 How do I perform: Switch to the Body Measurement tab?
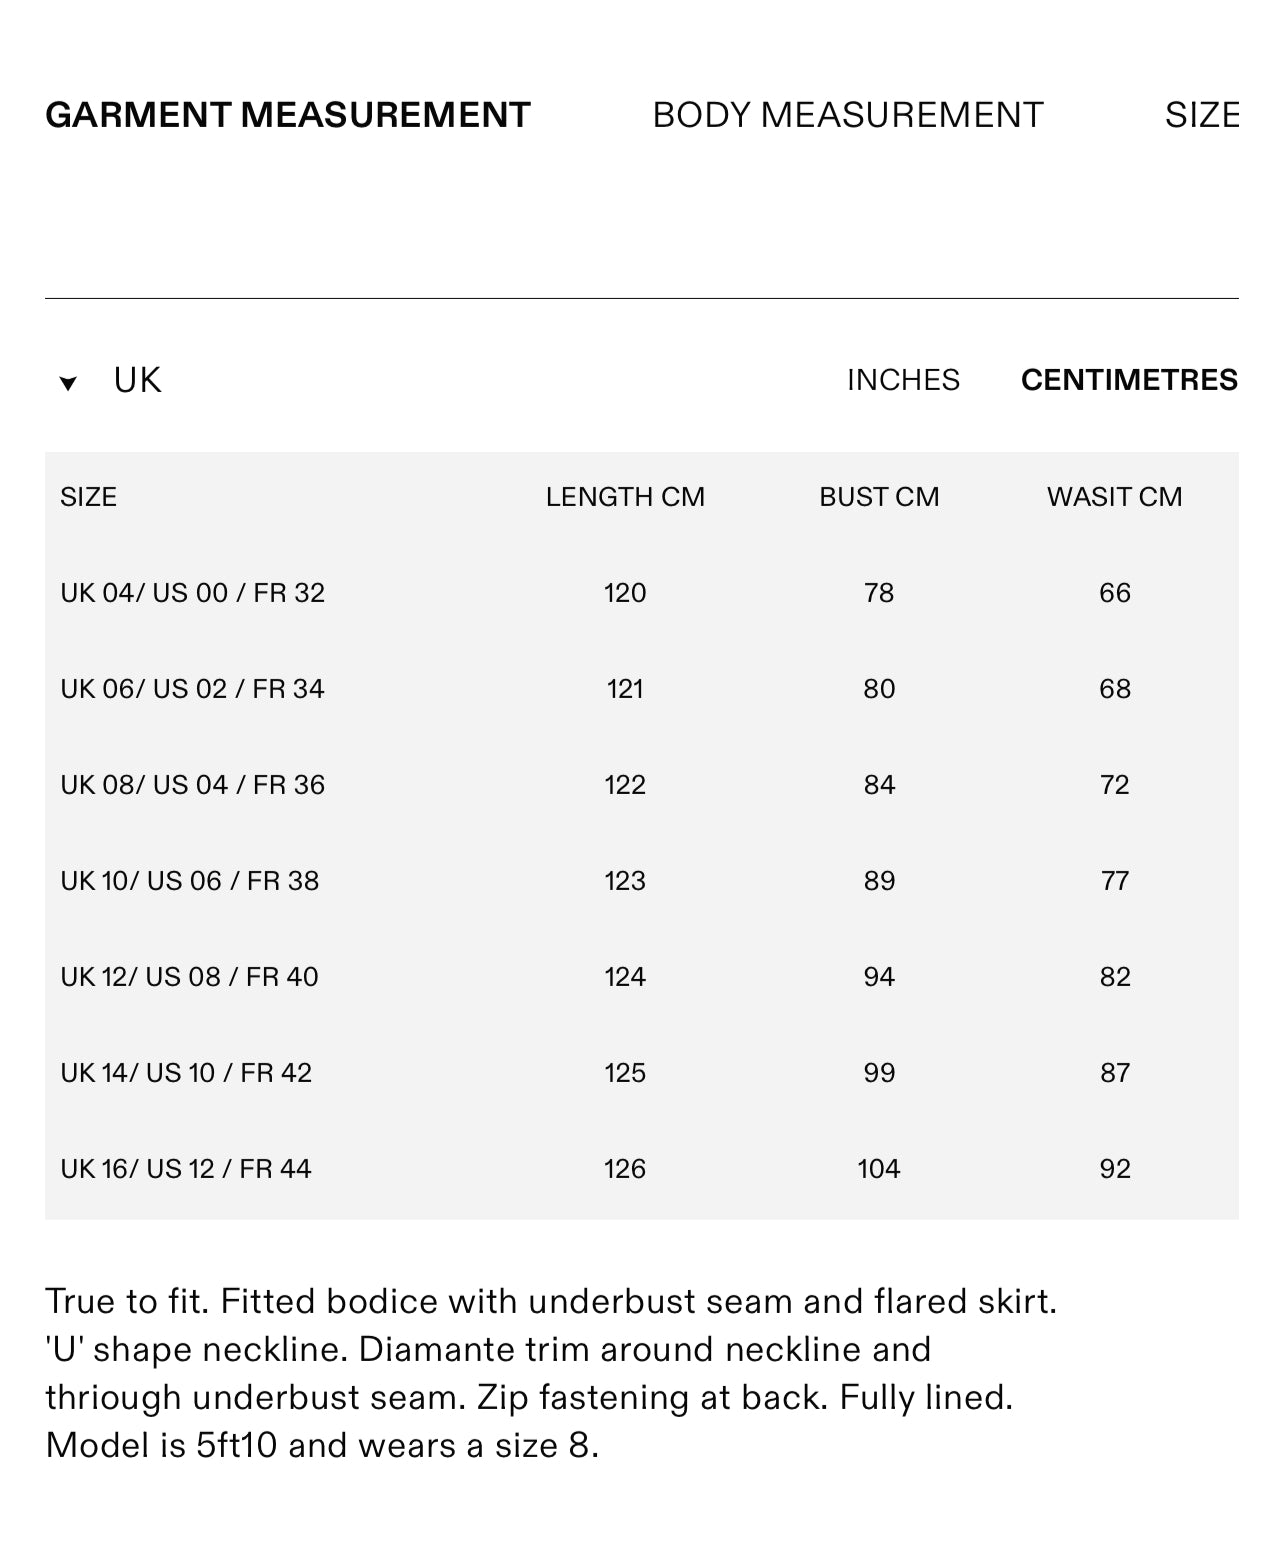pyautogui.click(x=848, y=115)
